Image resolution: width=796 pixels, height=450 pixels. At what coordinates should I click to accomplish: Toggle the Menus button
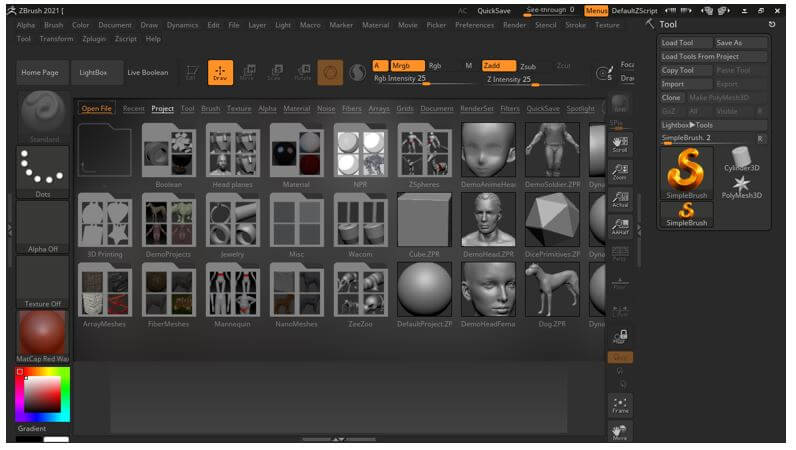[596, 11]
